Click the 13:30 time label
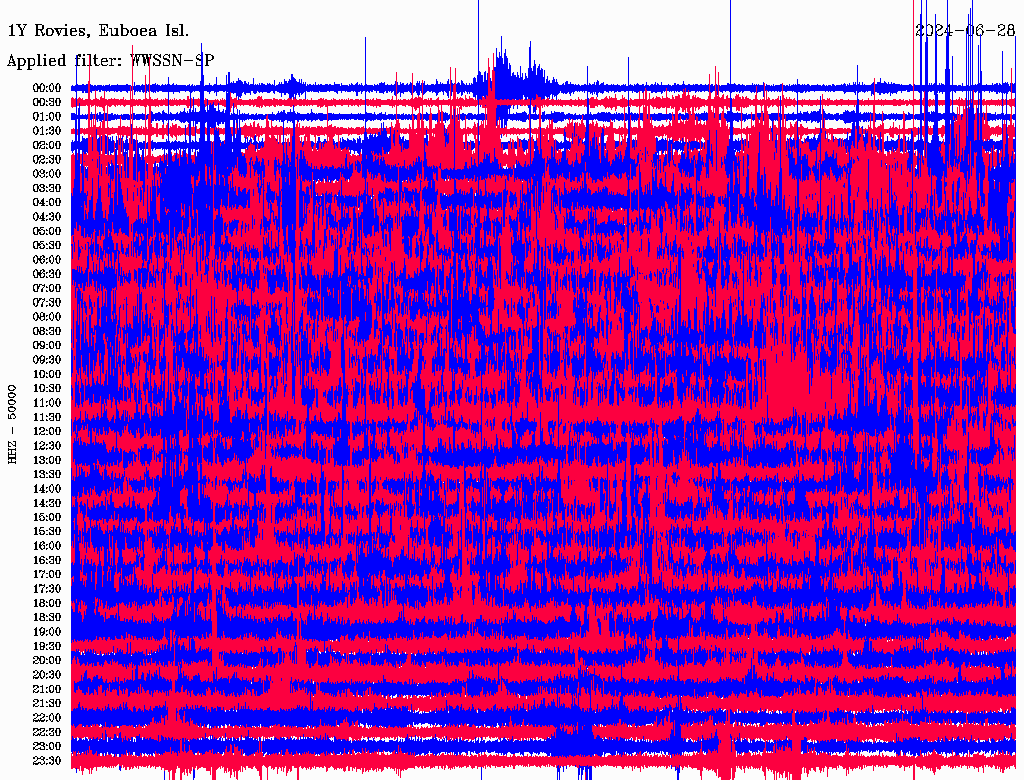 [47, 474]
